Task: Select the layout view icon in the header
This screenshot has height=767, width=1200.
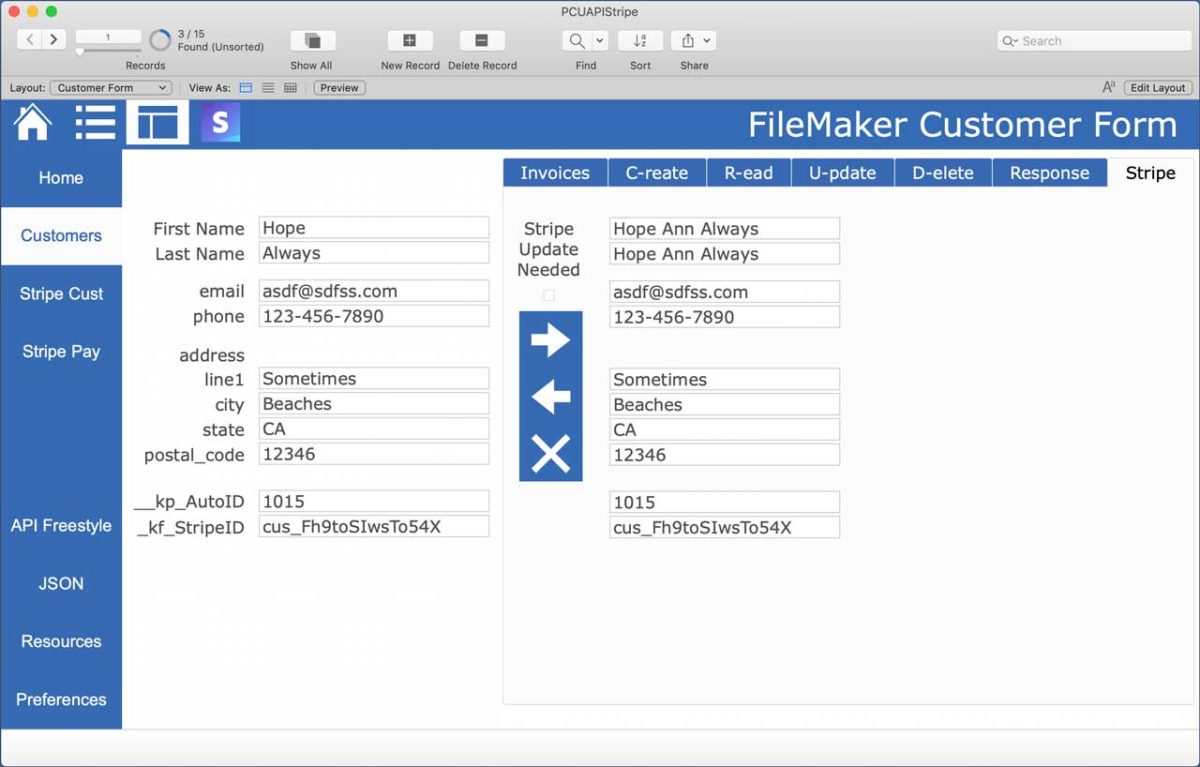Action: pos(156,122)
